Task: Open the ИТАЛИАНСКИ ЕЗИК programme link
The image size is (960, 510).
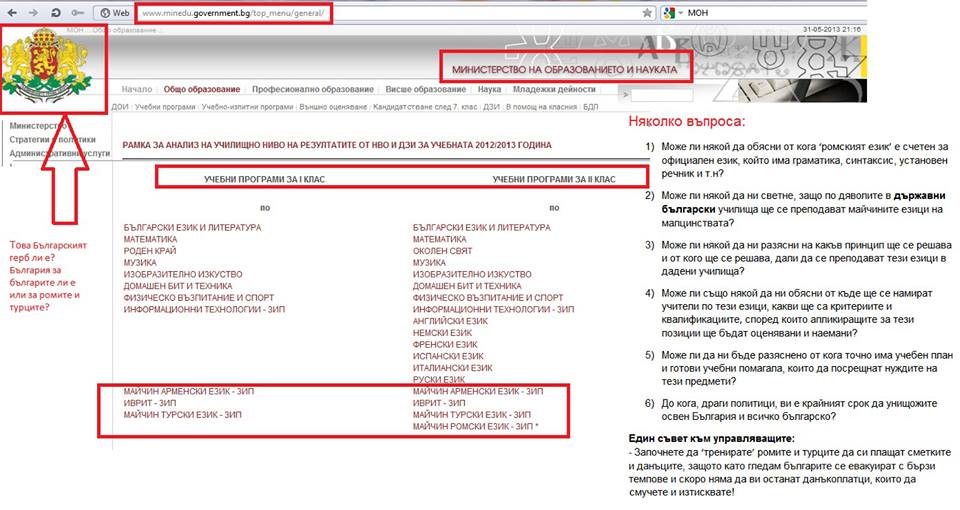Action: pyautogui.click(x=452, y=368)
